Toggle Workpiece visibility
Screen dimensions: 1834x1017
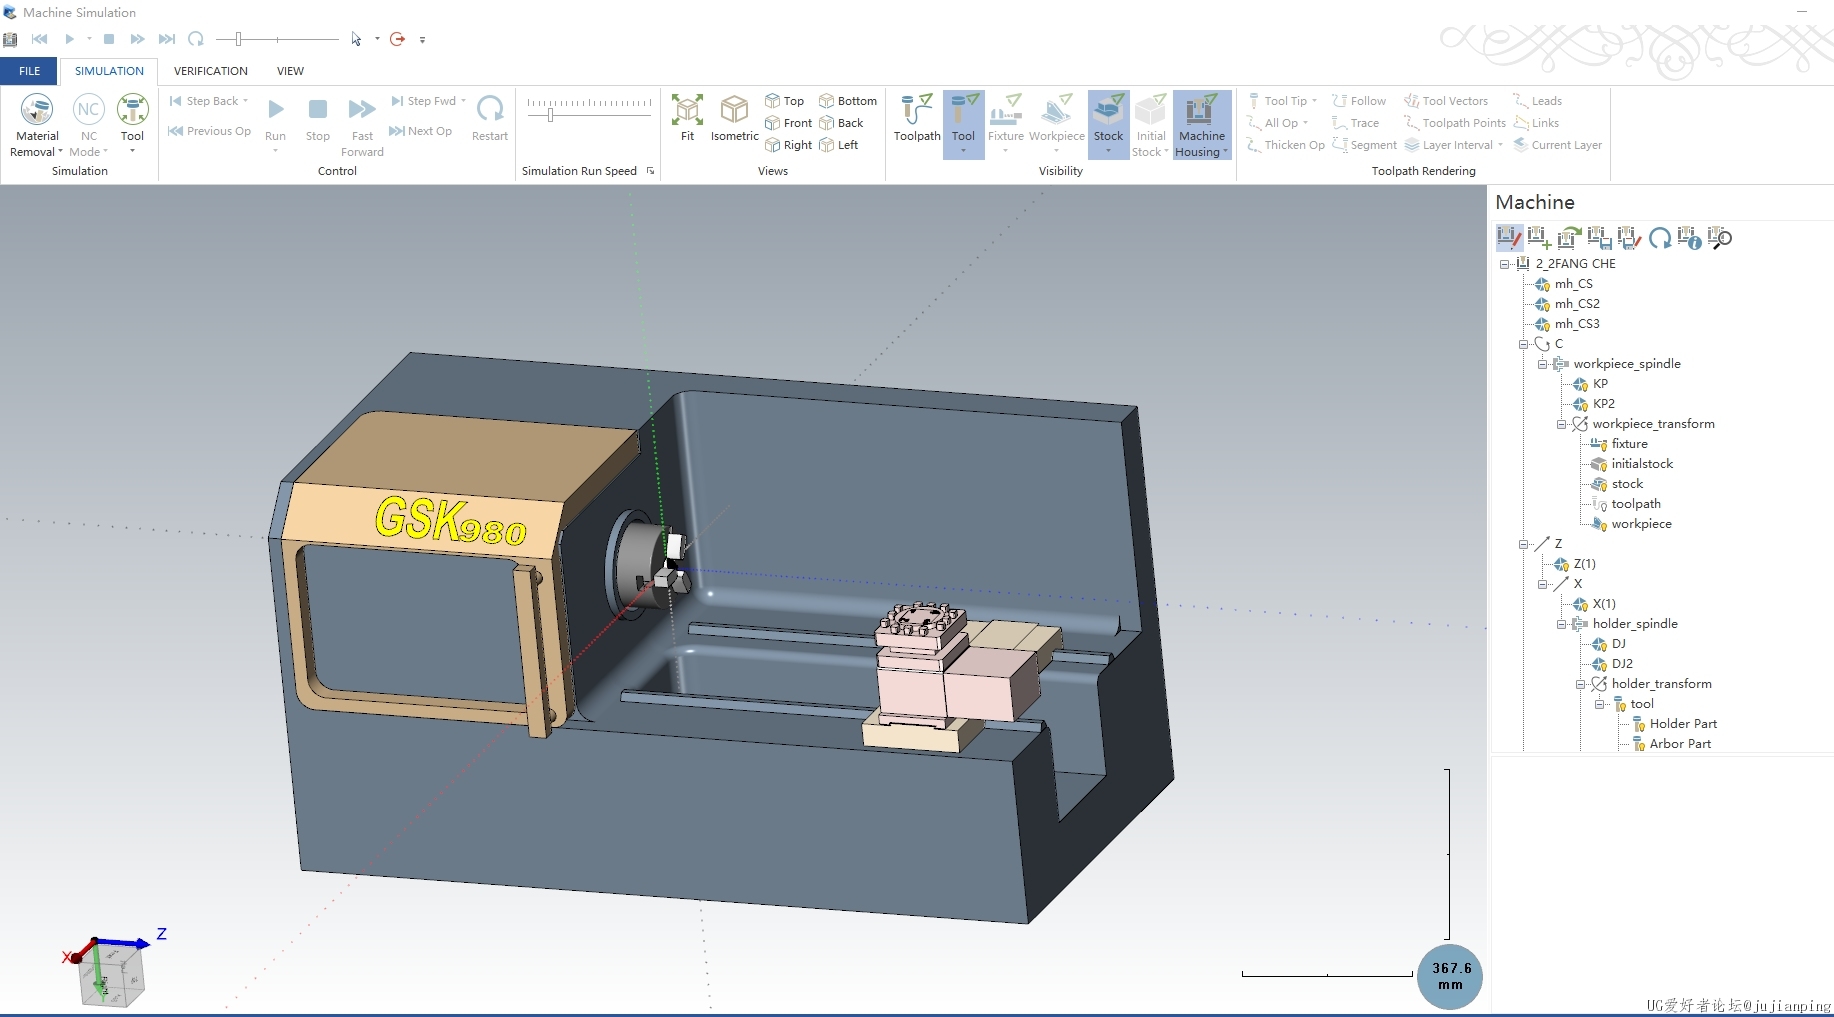click(x=1057, y=118)
